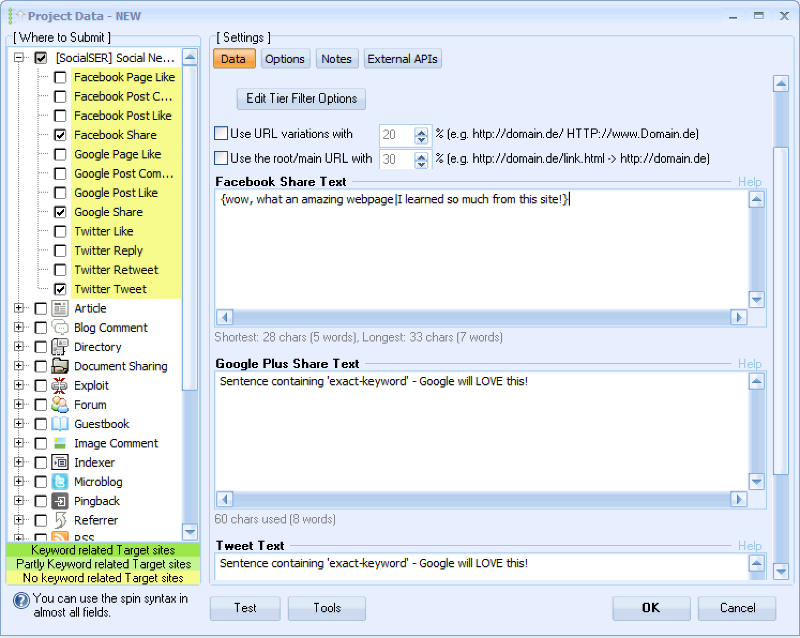The width and height of the screenshot is (800, 638).
Task: Click Edit Tier Filter Options button
Action: 301,99
